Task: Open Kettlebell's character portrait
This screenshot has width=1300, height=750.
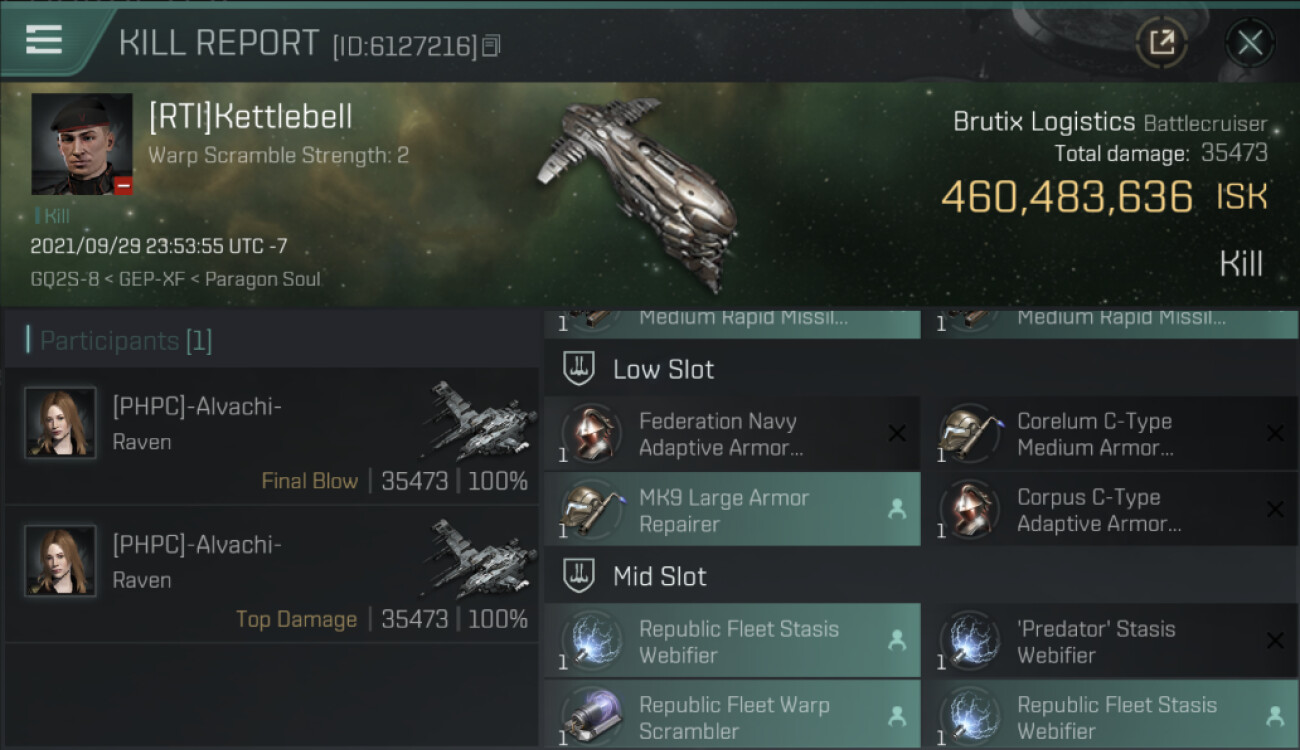Action: pyautogui.click(x=82, y=145)
